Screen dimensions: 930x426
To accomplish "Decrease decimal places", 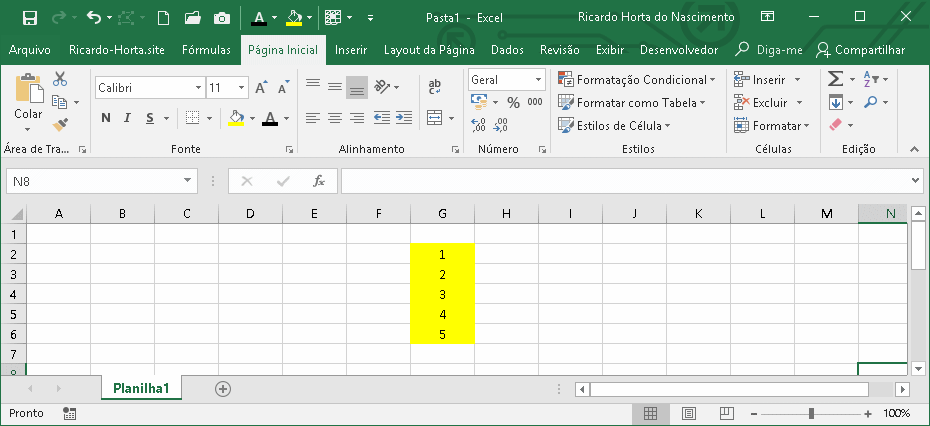I will [501, 125].
